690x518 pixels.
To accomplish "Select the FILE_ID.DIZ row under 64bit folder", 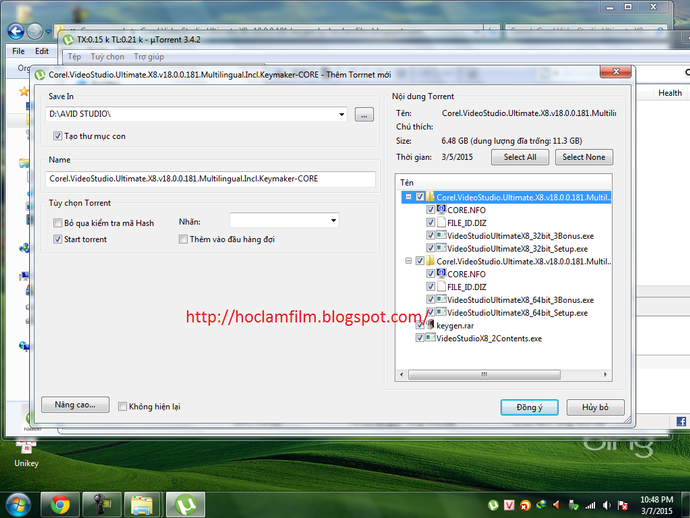I will click(466, 287).
